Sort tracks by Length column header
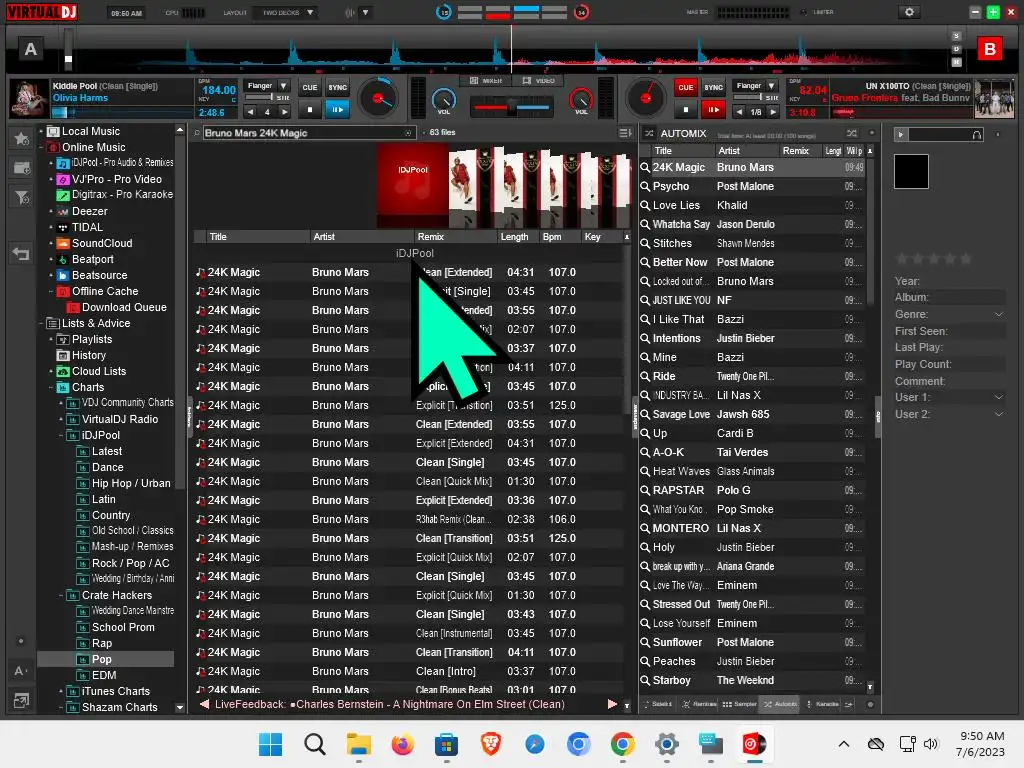Screen dimensions: 1024x768 (x=517, y=237)
